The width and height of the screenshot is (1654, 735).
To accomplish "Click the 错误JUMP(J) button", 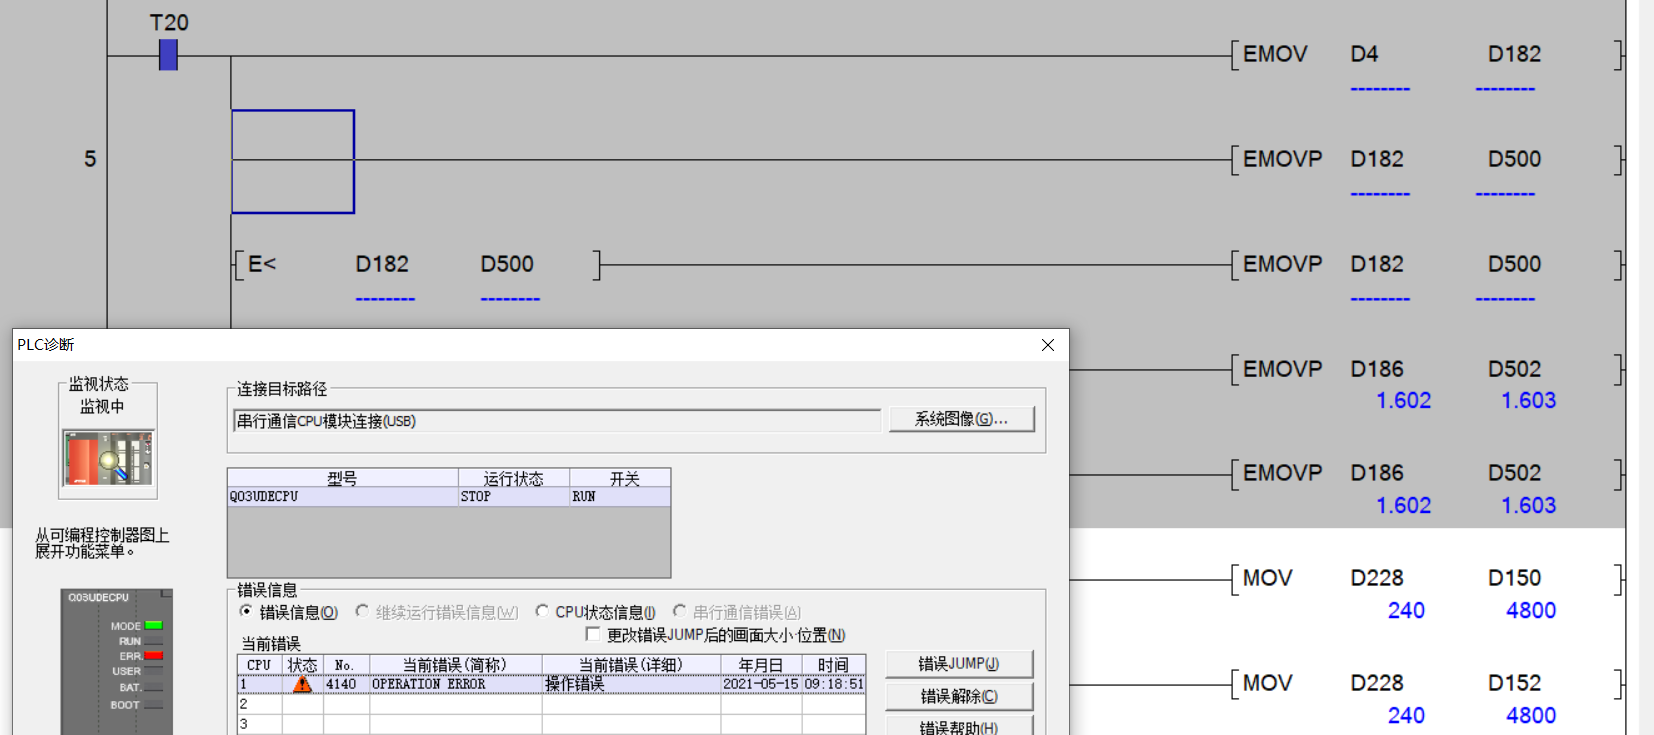I will (958, 664).
